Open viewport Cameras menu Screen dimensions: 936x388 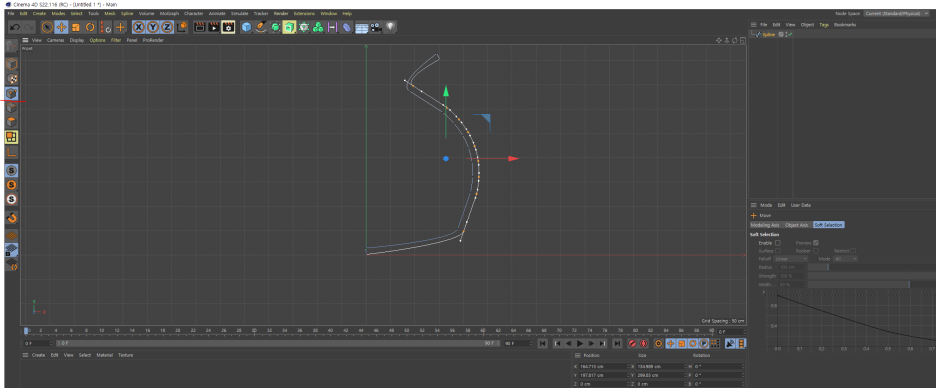tap(56, 40)
